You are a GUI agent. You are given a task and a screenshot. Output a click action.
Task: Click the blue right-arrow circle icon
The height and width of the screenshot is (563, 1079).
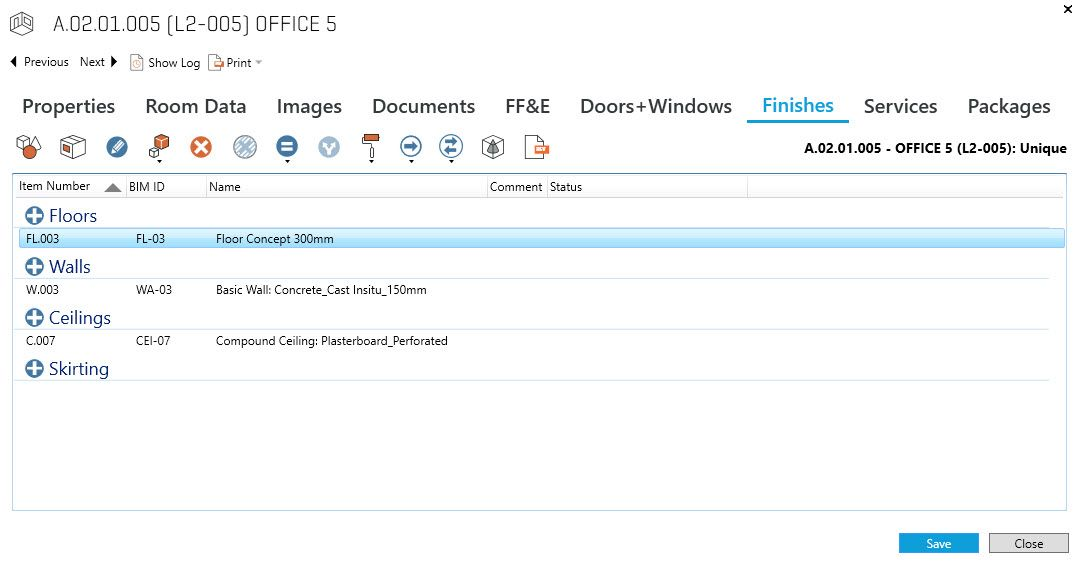pos(410,148)
